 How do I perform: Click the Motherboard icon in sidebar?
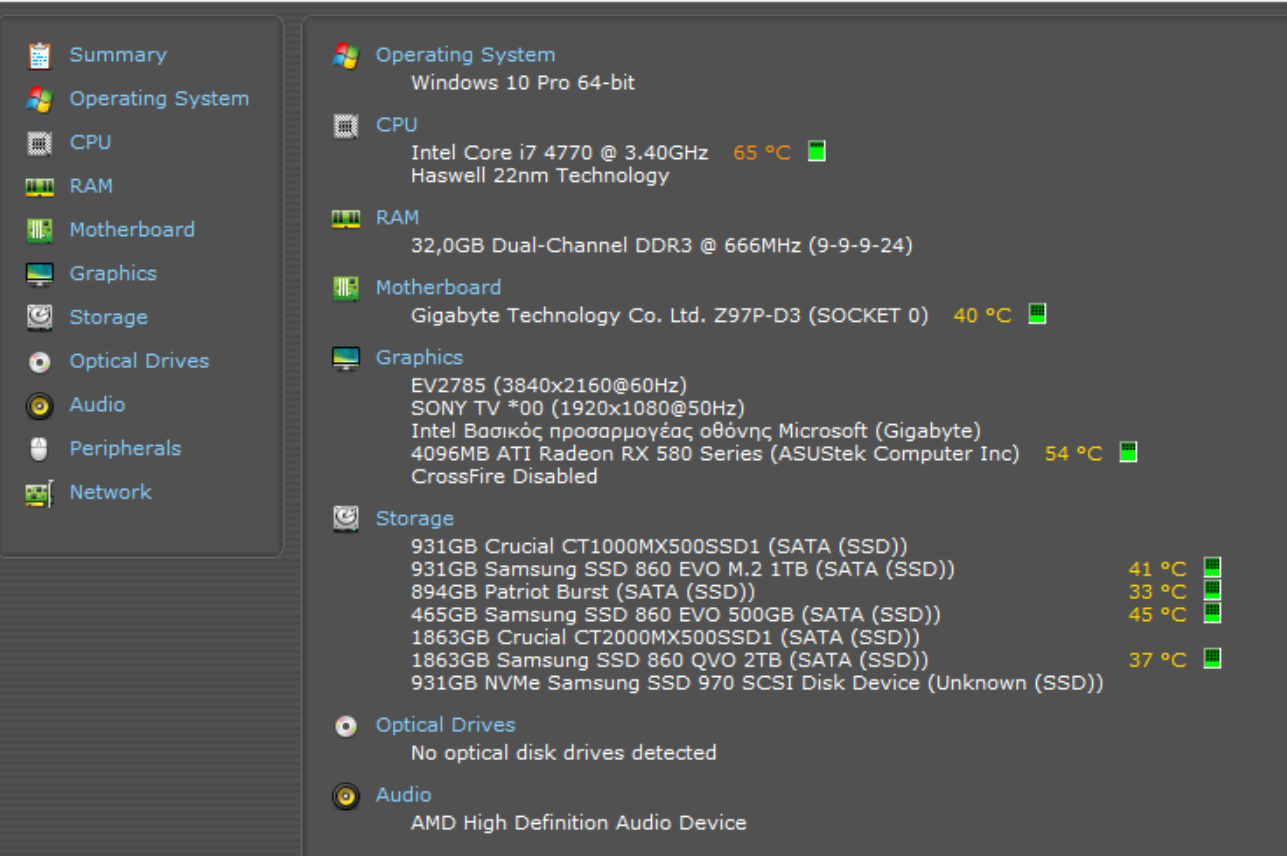(x=39, y=230)
